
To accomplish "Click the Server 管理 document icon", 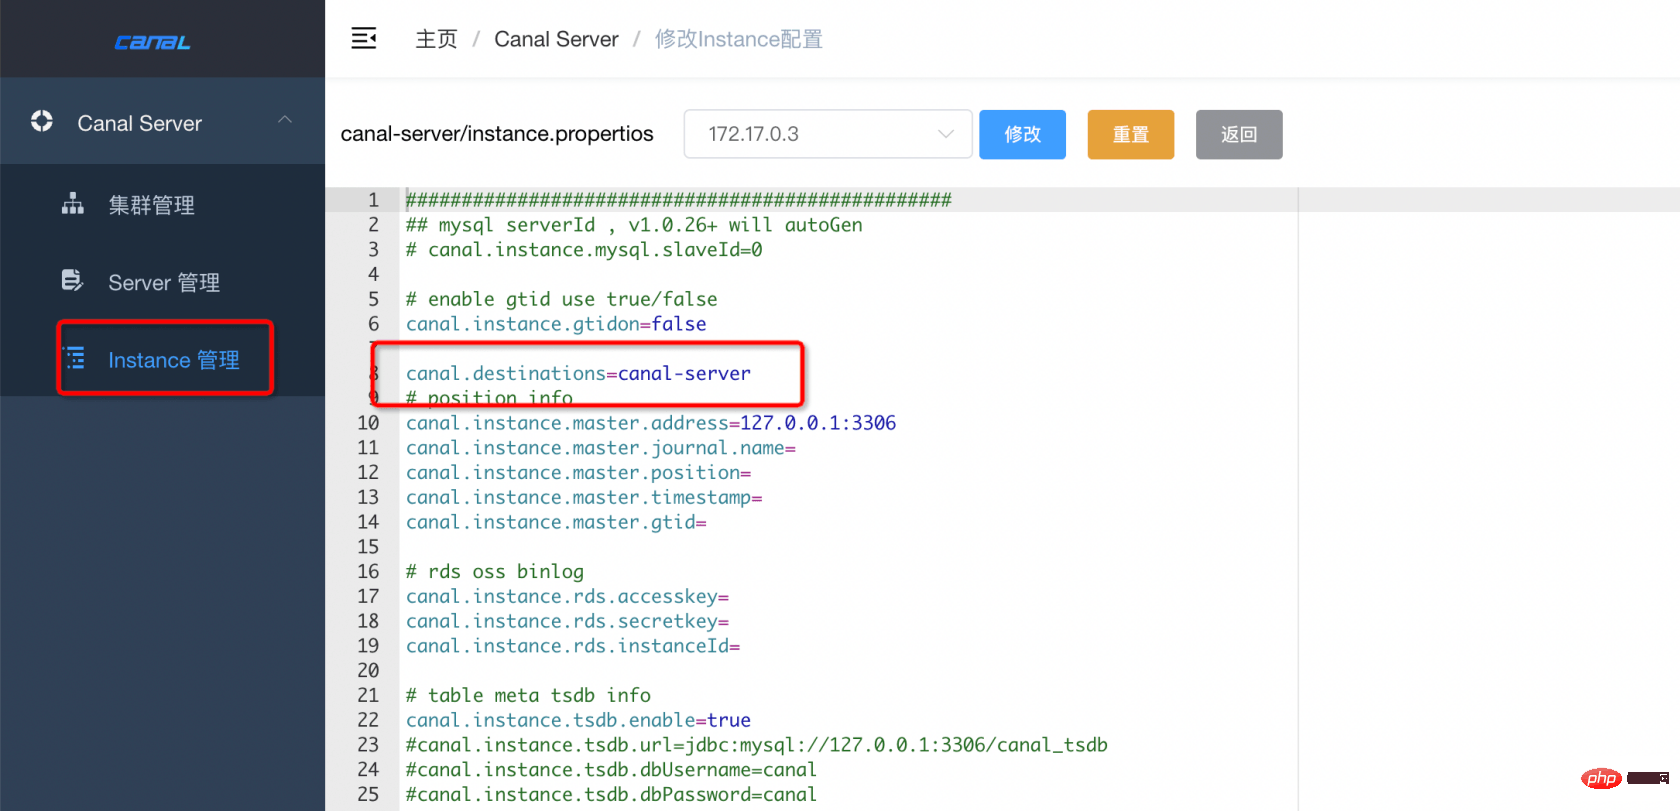I will 72,280.
